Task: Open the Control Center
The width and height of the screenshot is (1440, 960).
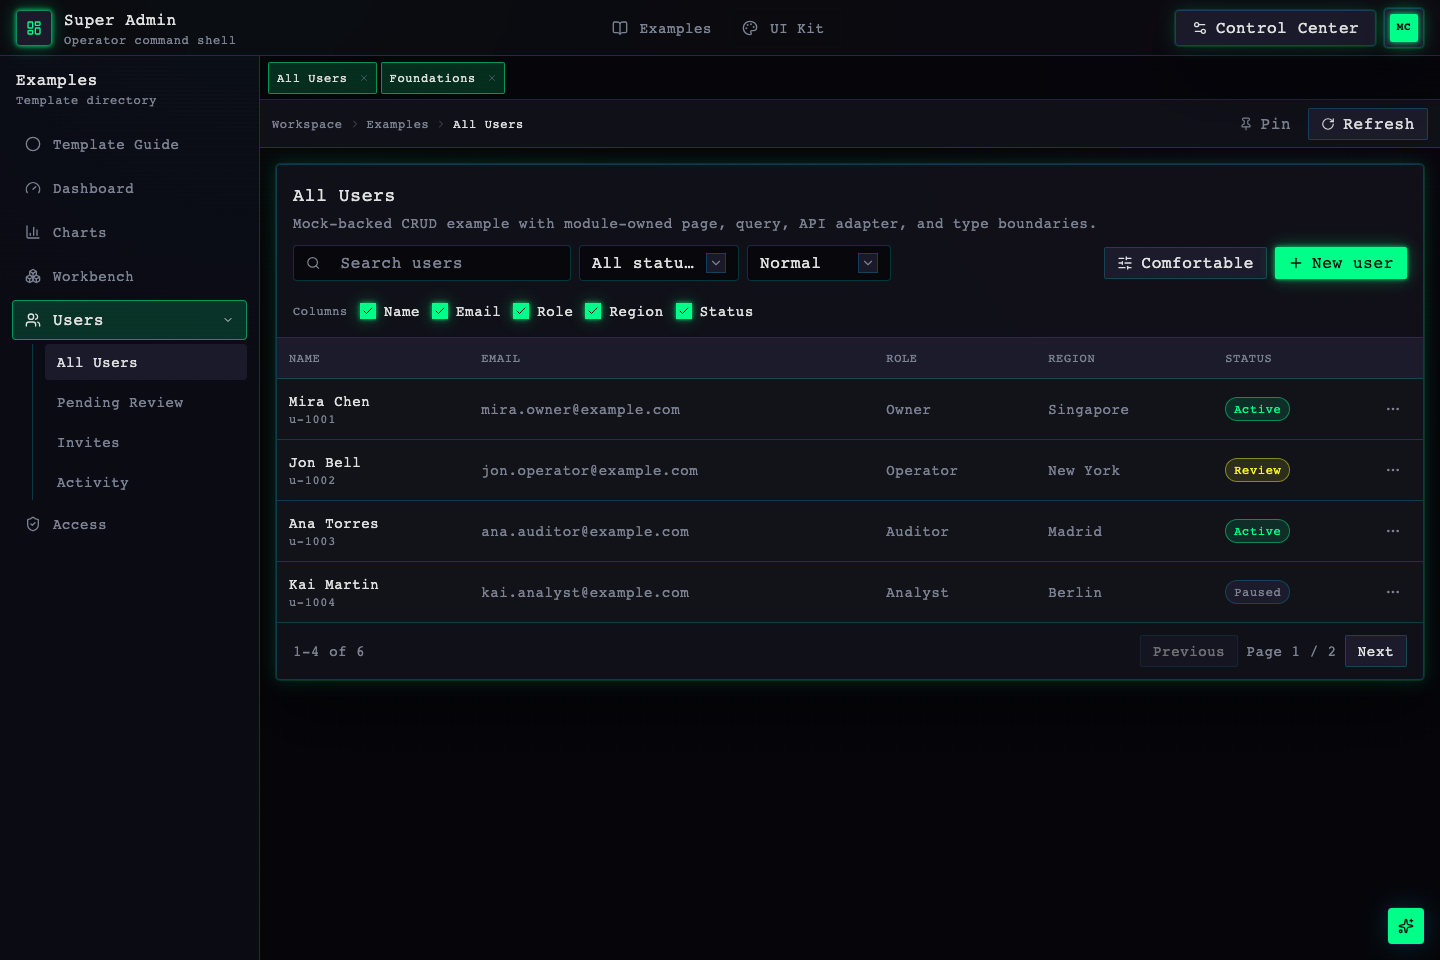Action: (1275, 28)
